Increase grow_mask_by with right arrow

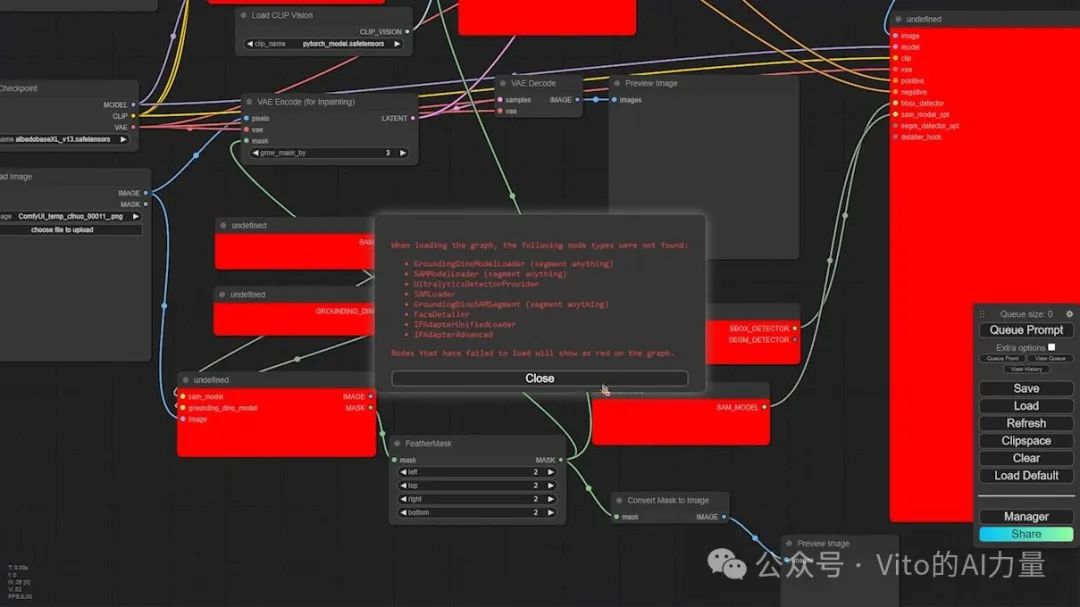(403, 153)
